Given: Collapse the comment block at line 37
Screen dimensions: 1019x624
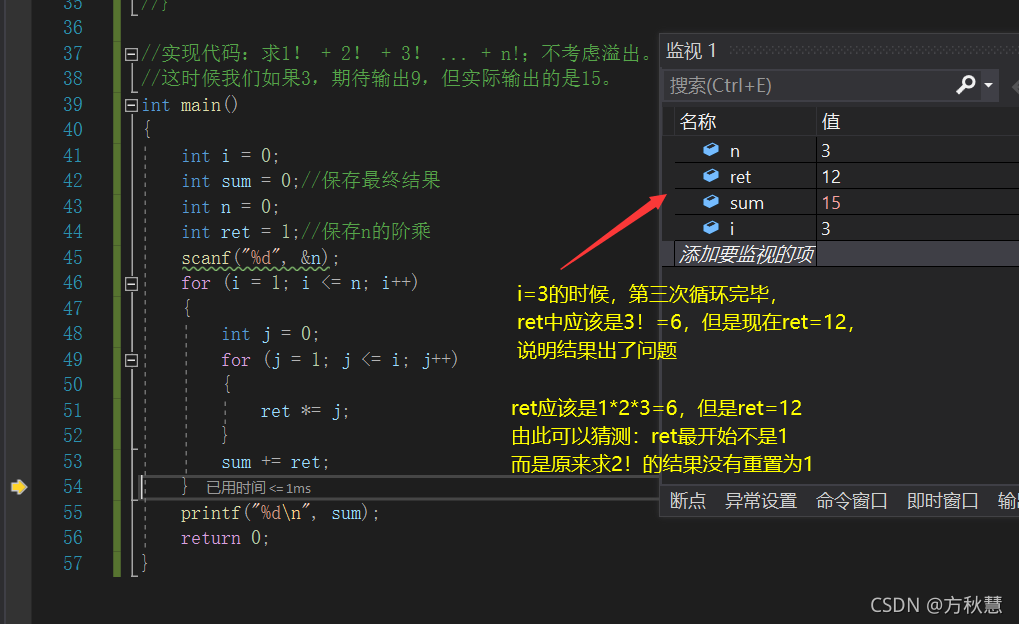Looking at the screenshot, I should tap(131, 54).
